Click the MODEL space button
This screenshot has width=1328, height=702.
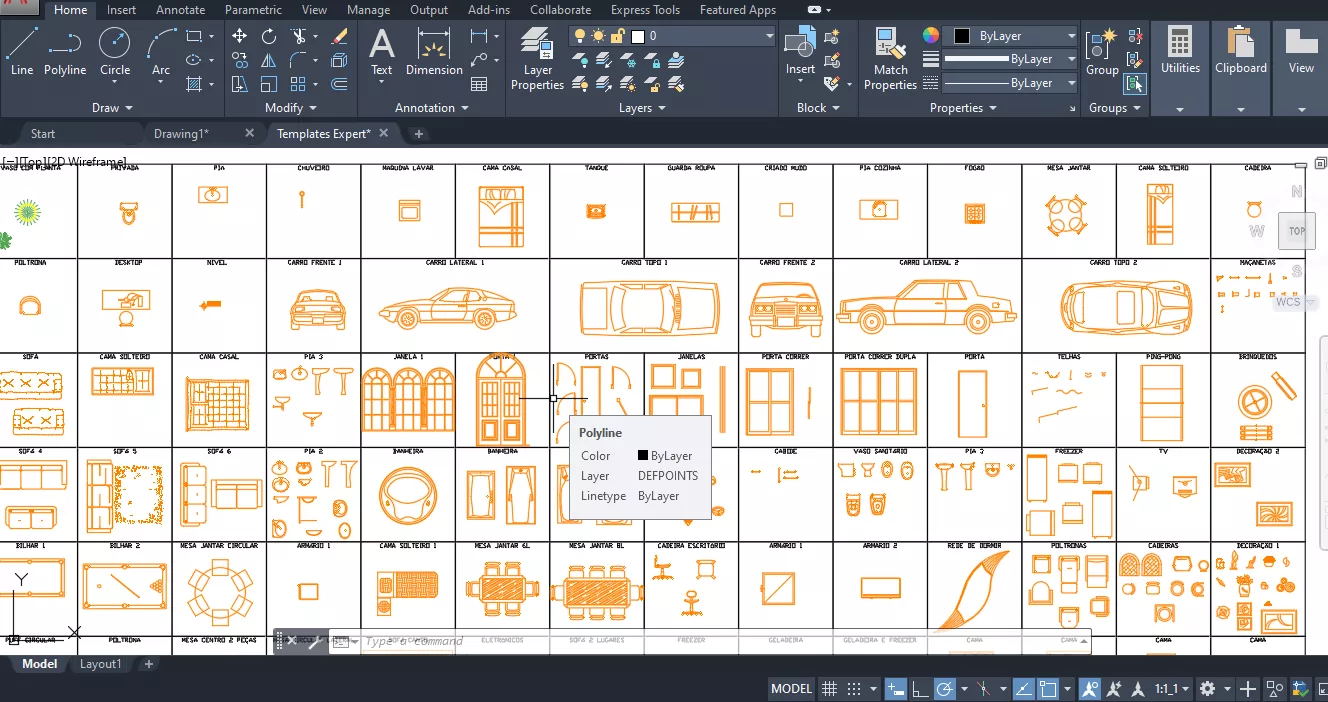tap(791, 689)
